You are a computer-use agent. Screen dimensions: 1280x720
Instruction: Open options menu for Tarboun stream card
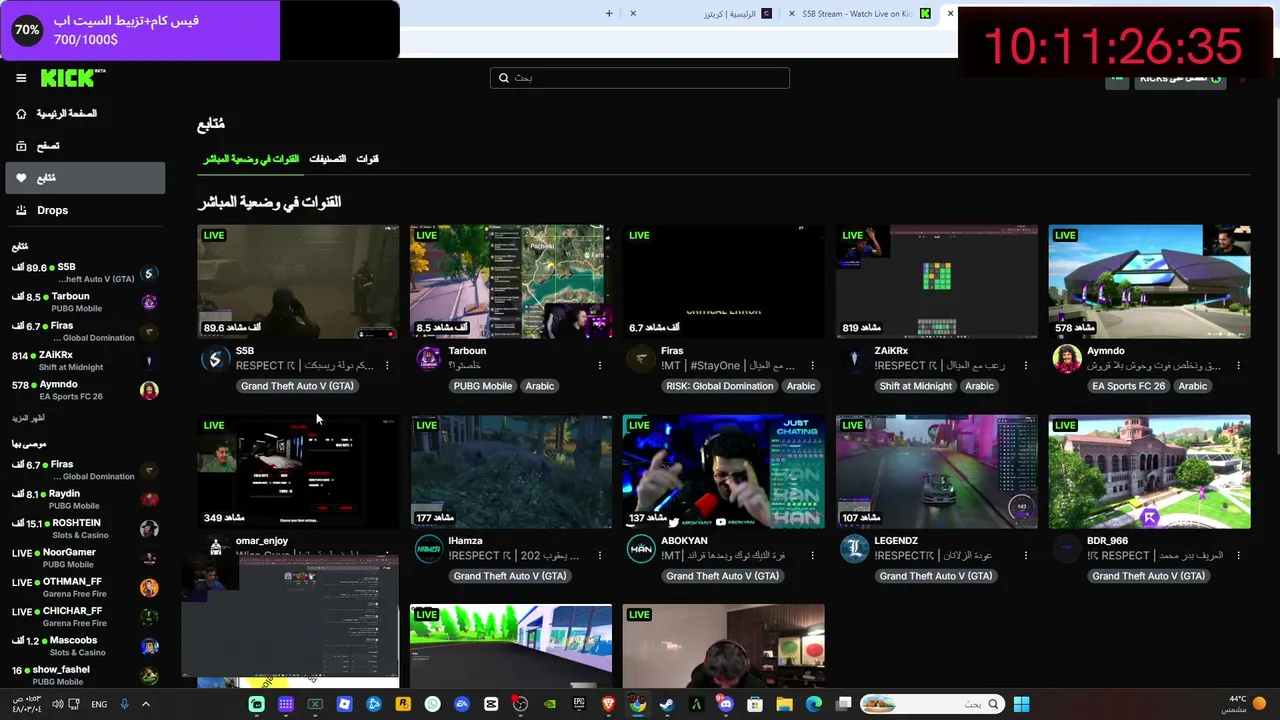[x=600, y=365]
